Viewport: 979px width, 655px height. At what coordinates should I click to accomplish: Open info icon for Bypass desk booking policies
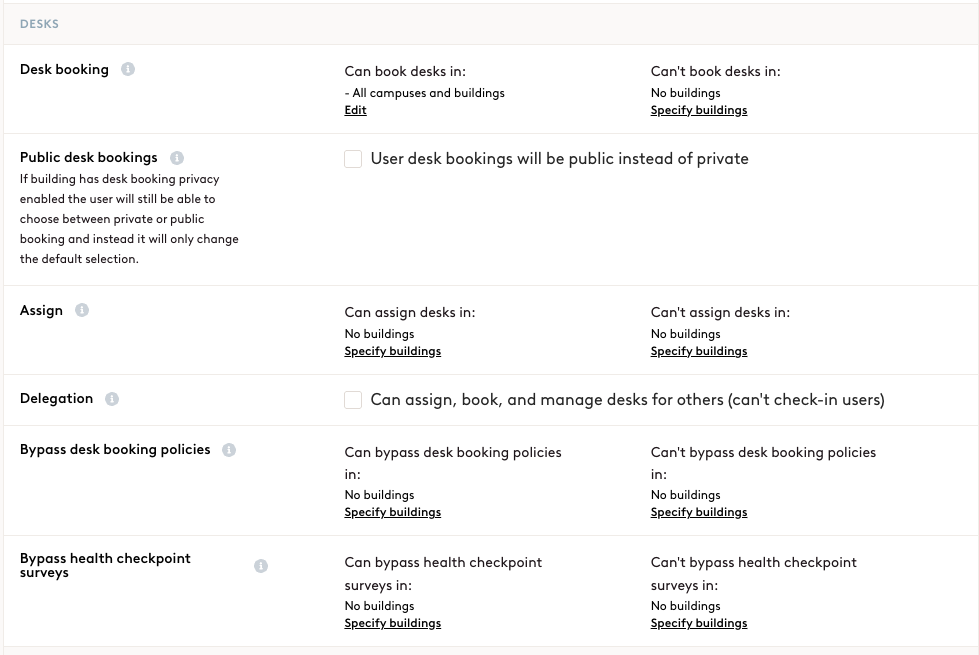229,450
